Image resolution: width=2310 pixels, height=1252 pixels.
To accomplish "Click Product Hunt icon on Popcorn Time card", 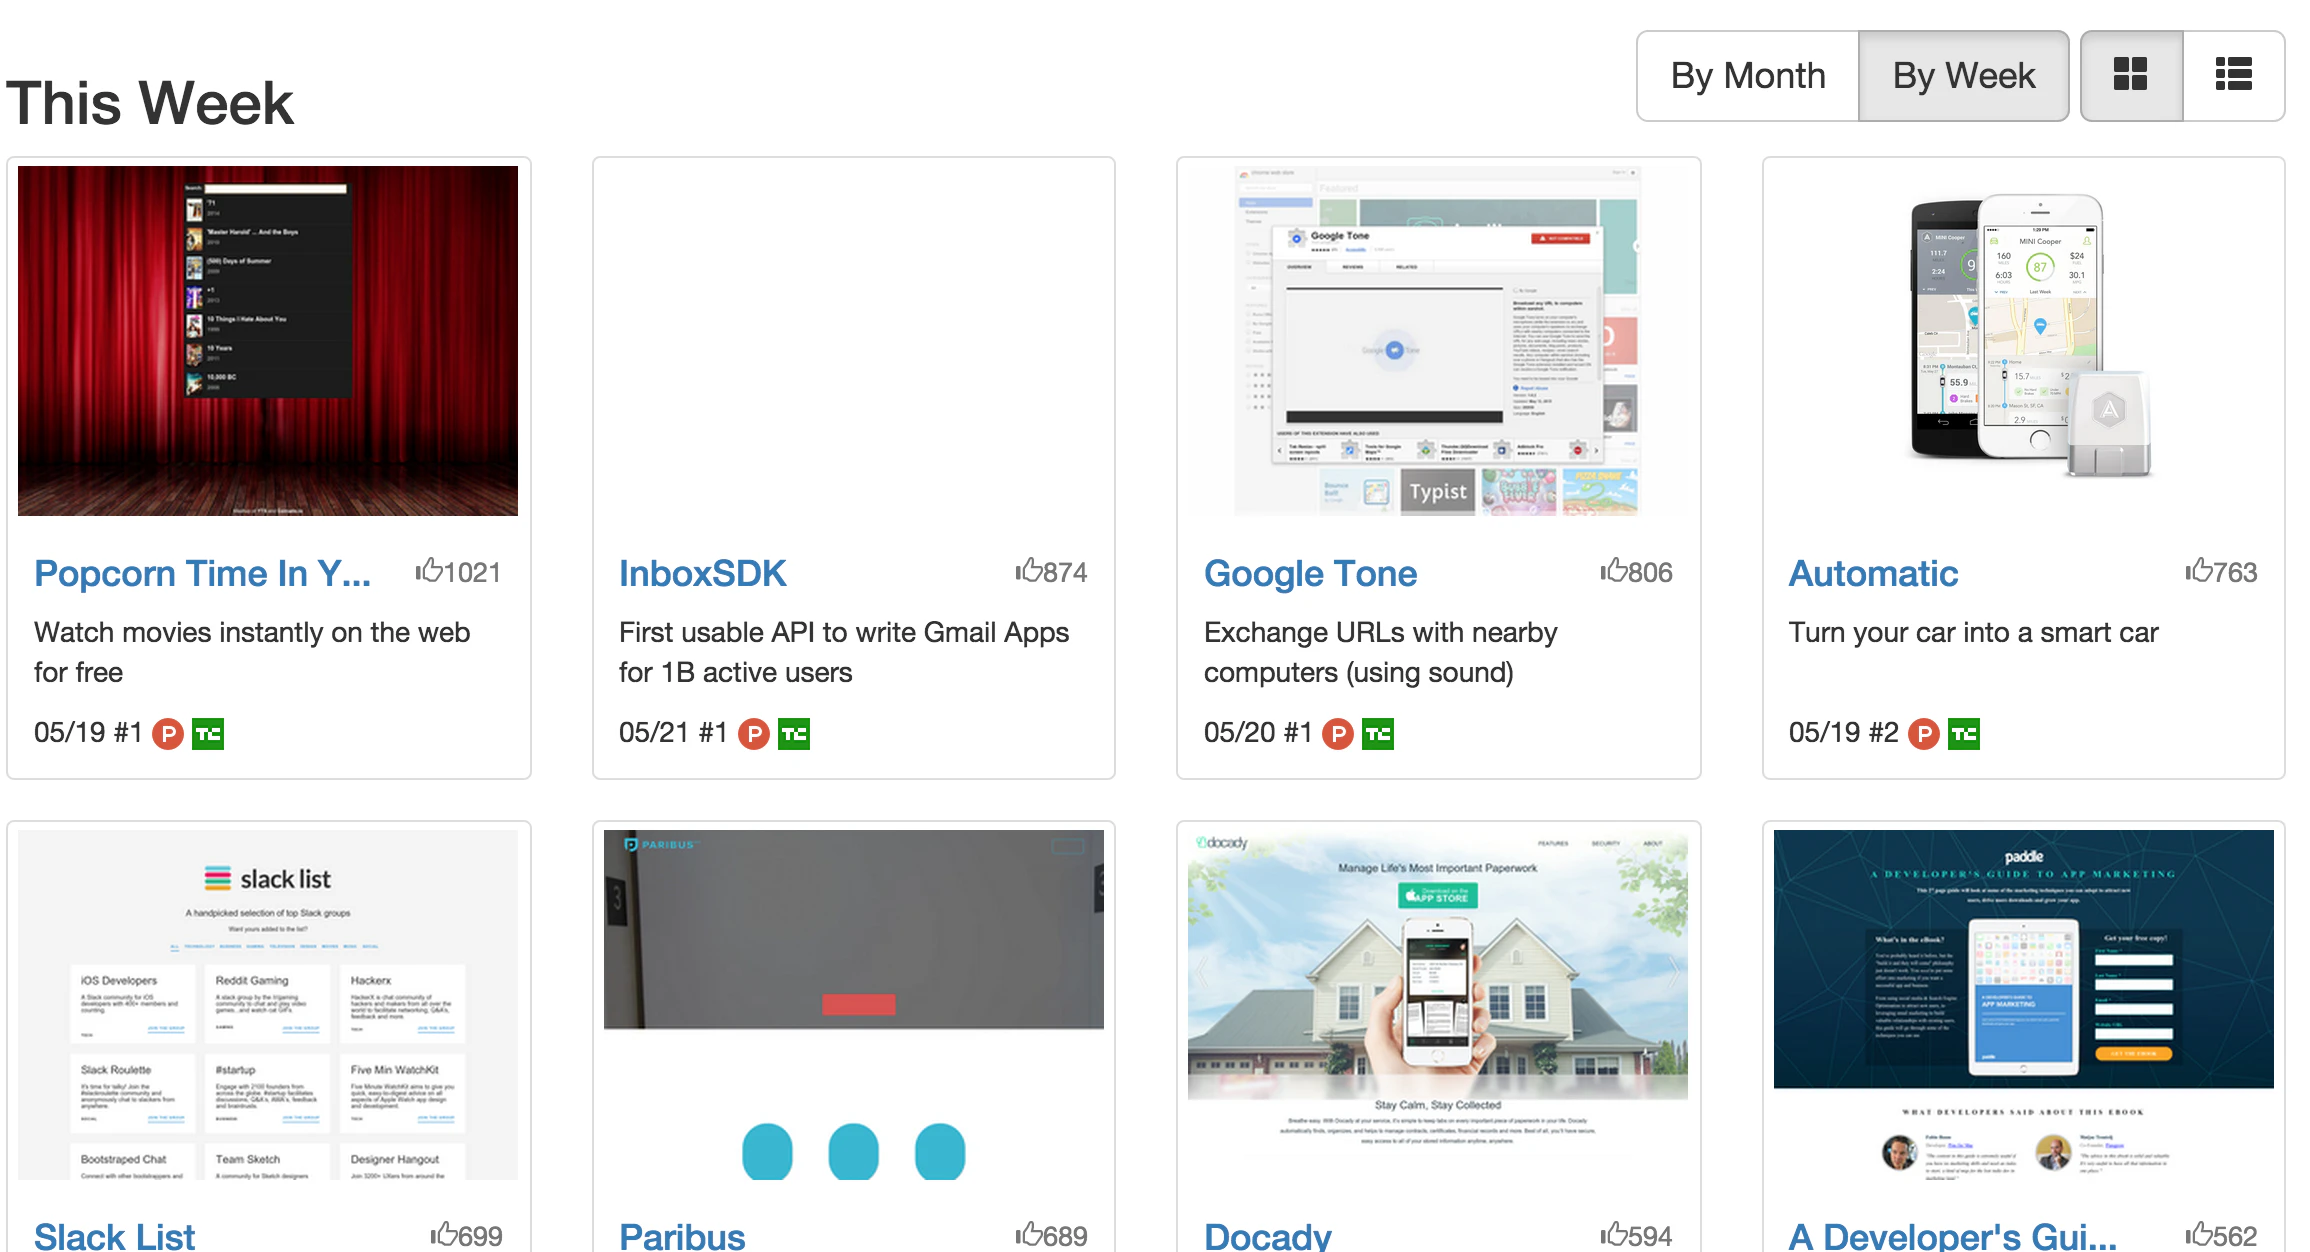I will pos(168,734).
